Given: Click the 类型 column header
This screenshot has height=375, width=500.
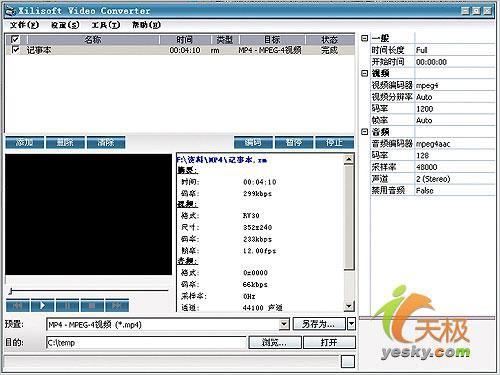Looking at the screenshot, I should [x=225, y=40].
